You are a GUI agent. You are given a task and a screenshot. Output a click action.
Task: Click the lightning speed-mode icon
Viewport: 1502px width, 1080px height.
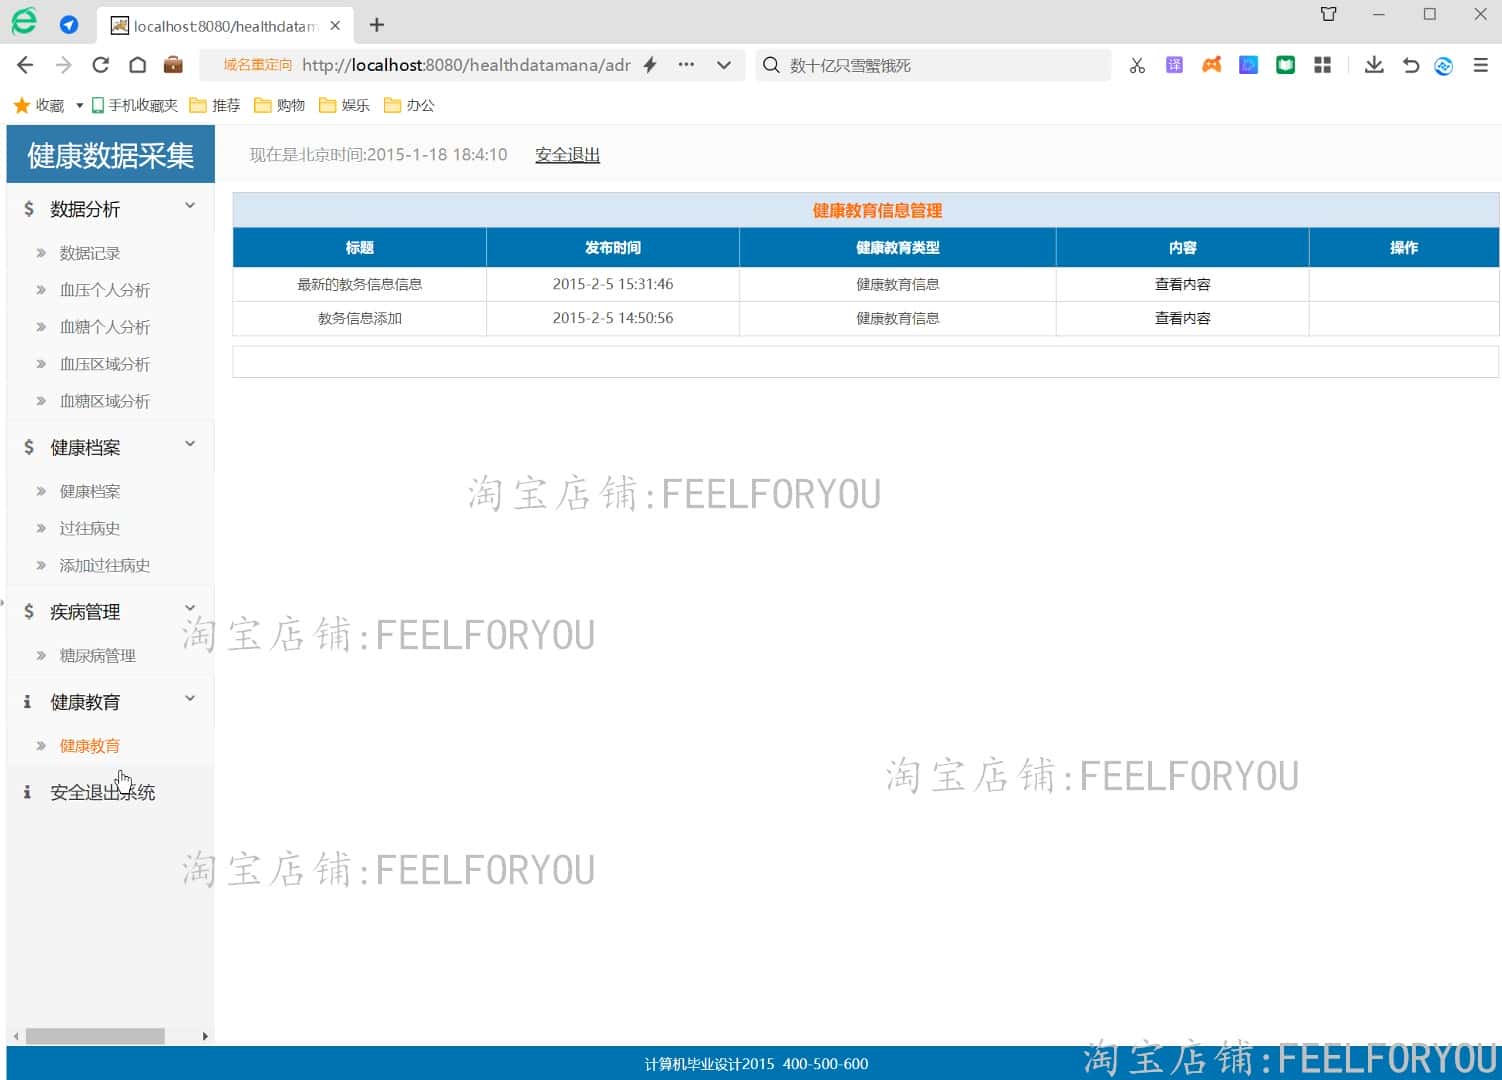click(x=650, y=65)
